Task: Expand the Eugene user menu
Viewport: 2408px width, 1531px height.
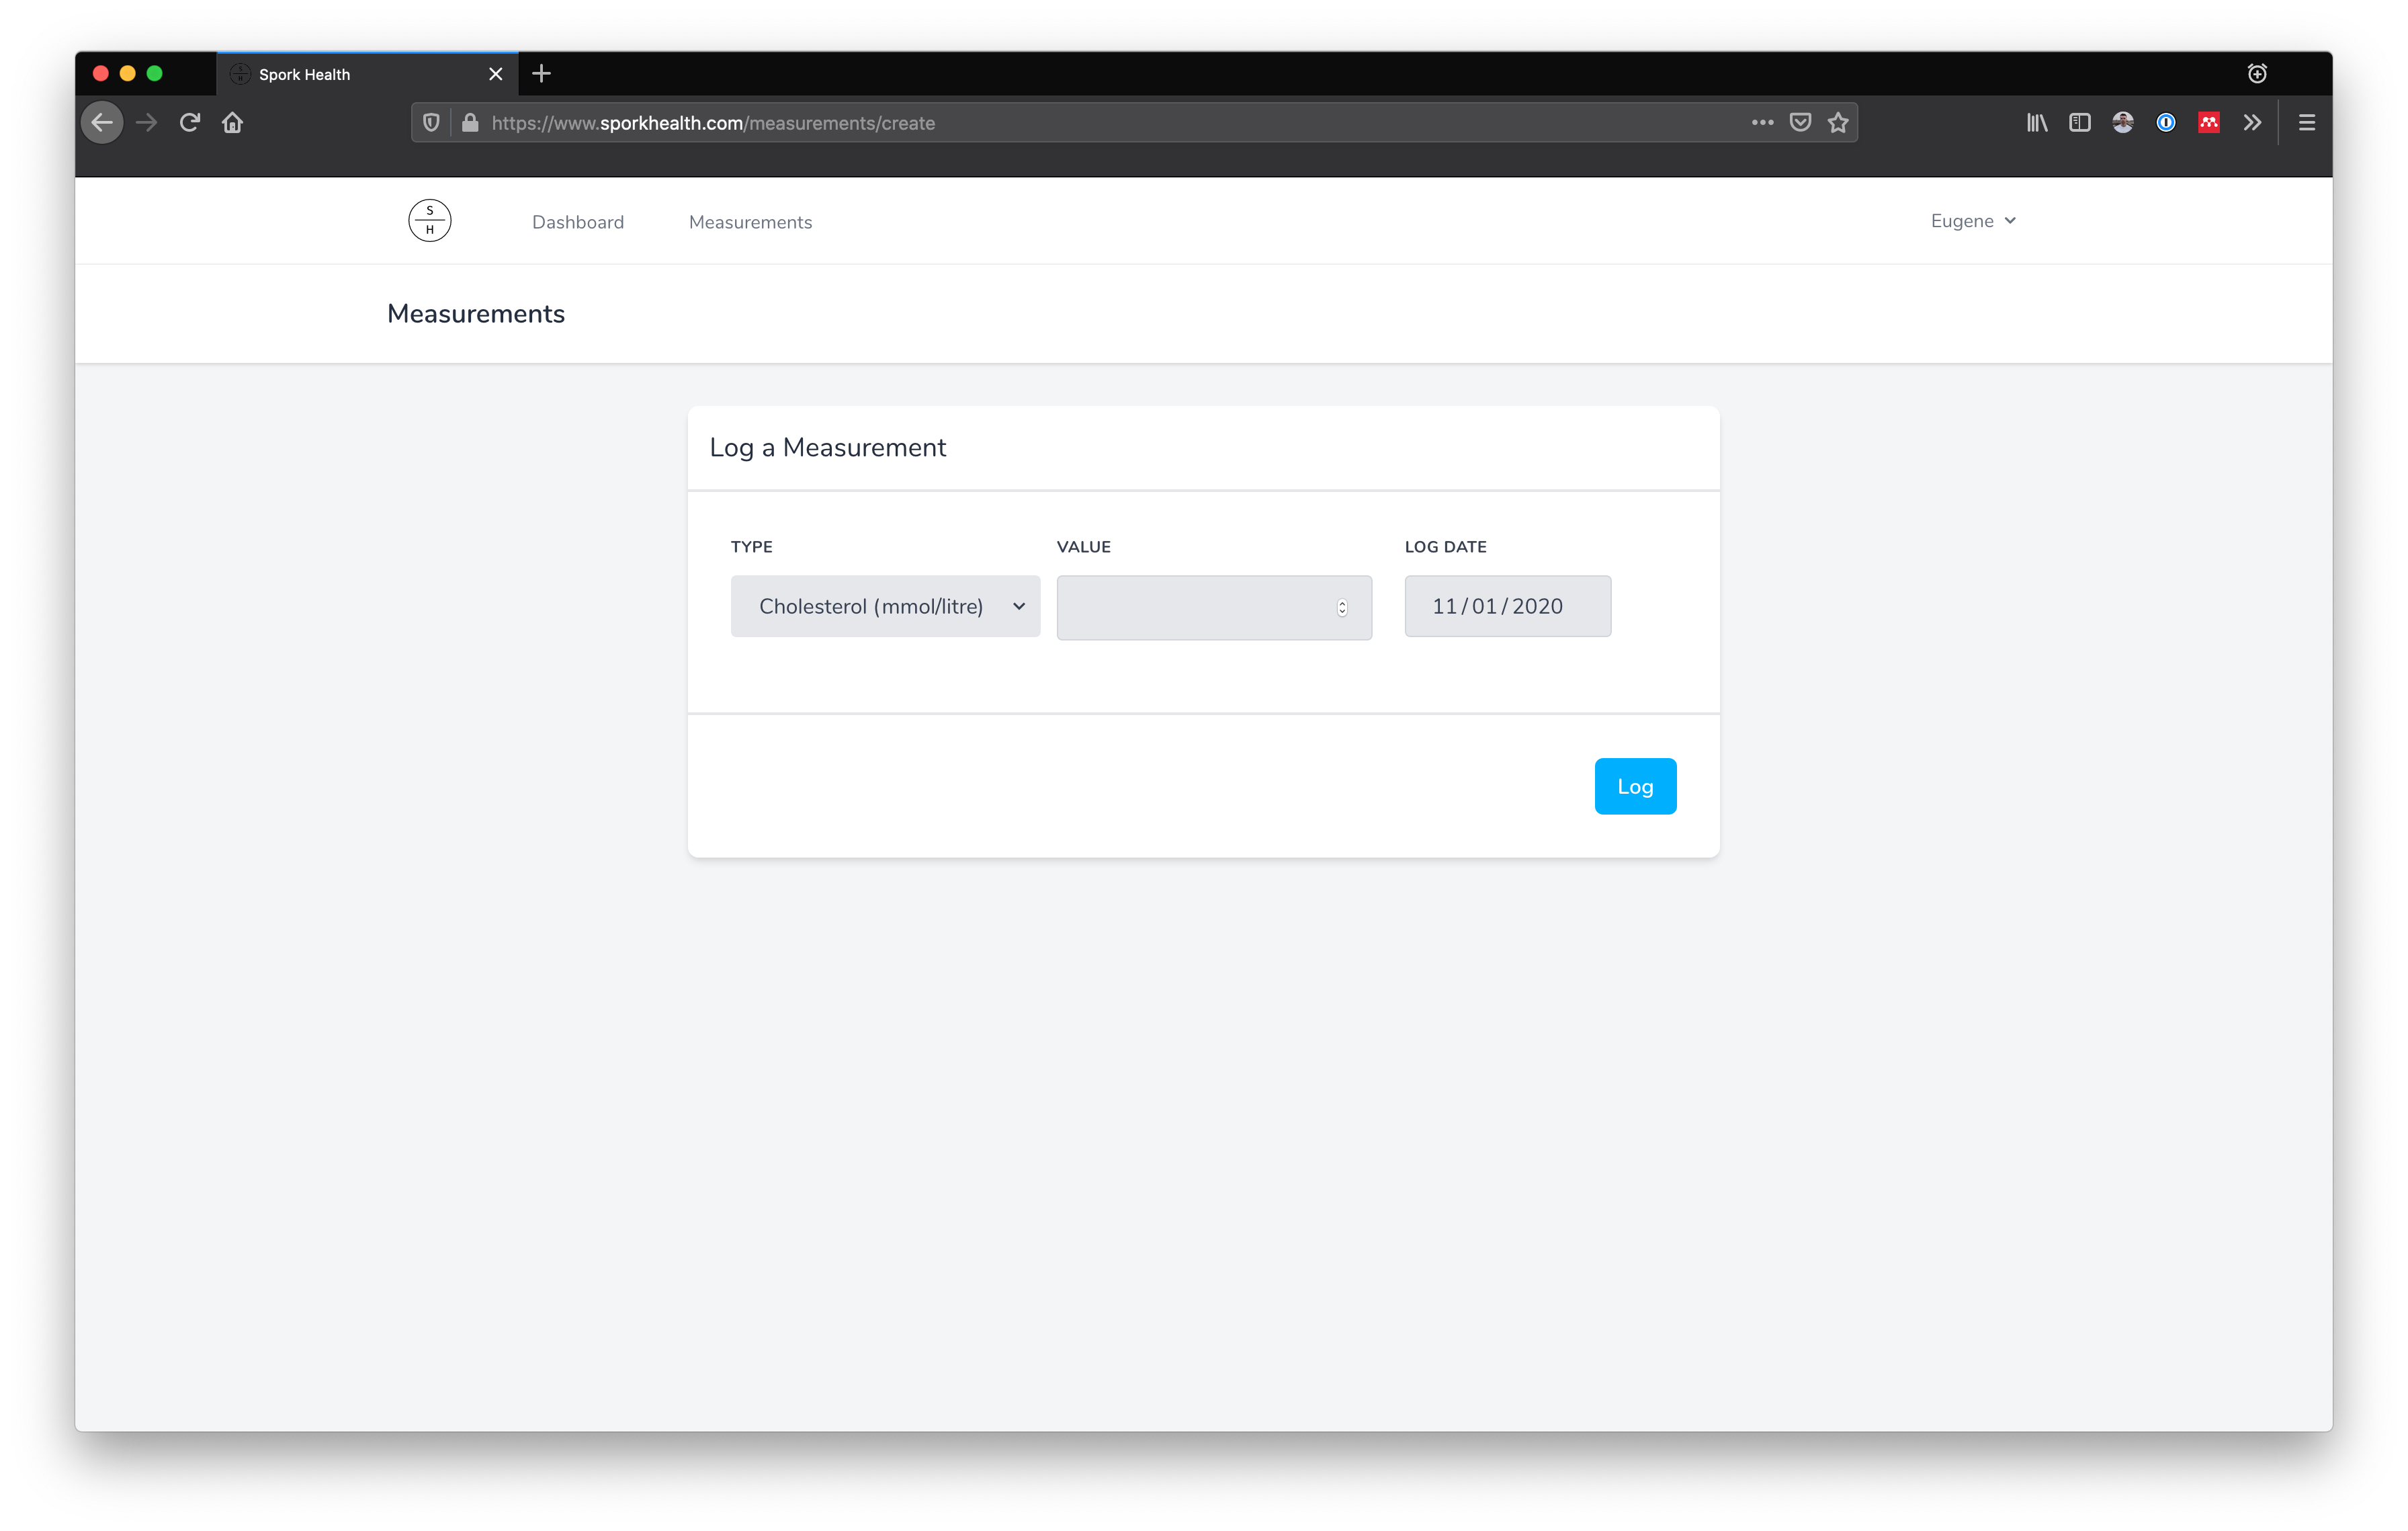Action: coord(1972,221)
